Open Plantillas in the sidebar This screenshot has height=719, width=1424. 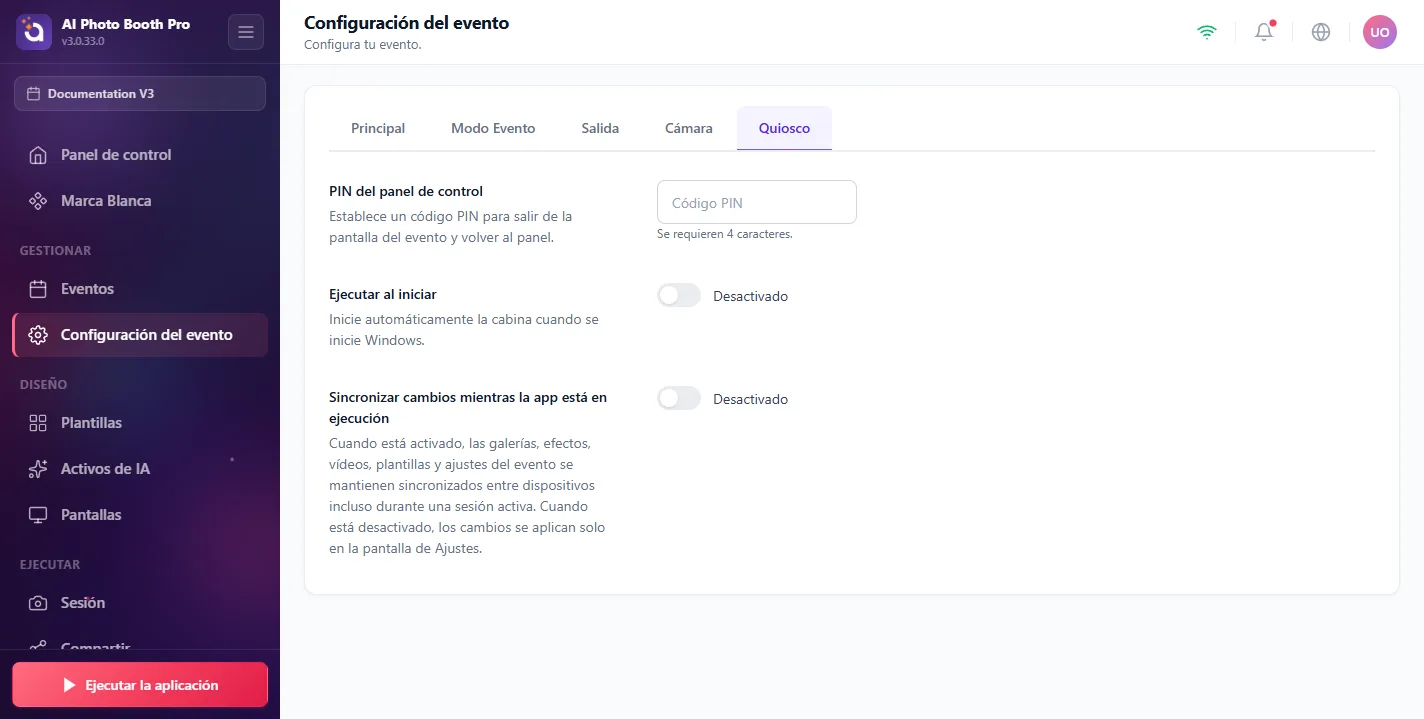coord(140,423)
